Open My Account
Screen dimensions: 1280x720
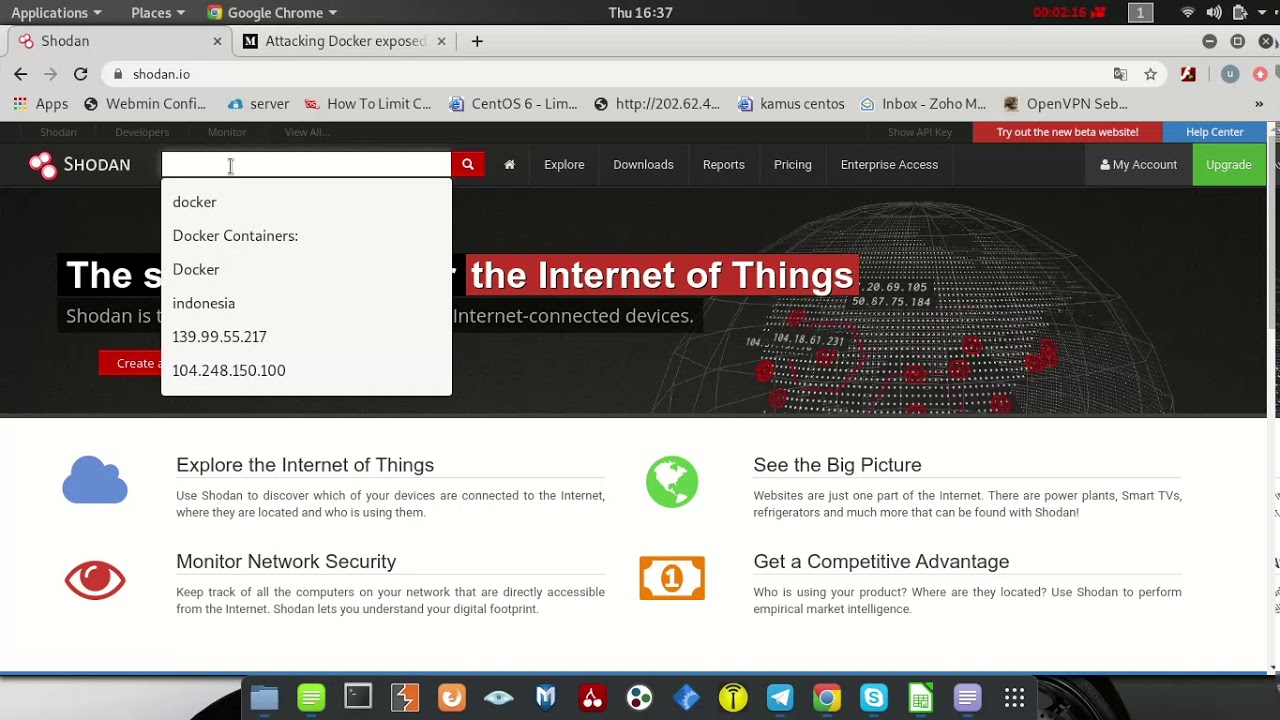[1138, 165]
